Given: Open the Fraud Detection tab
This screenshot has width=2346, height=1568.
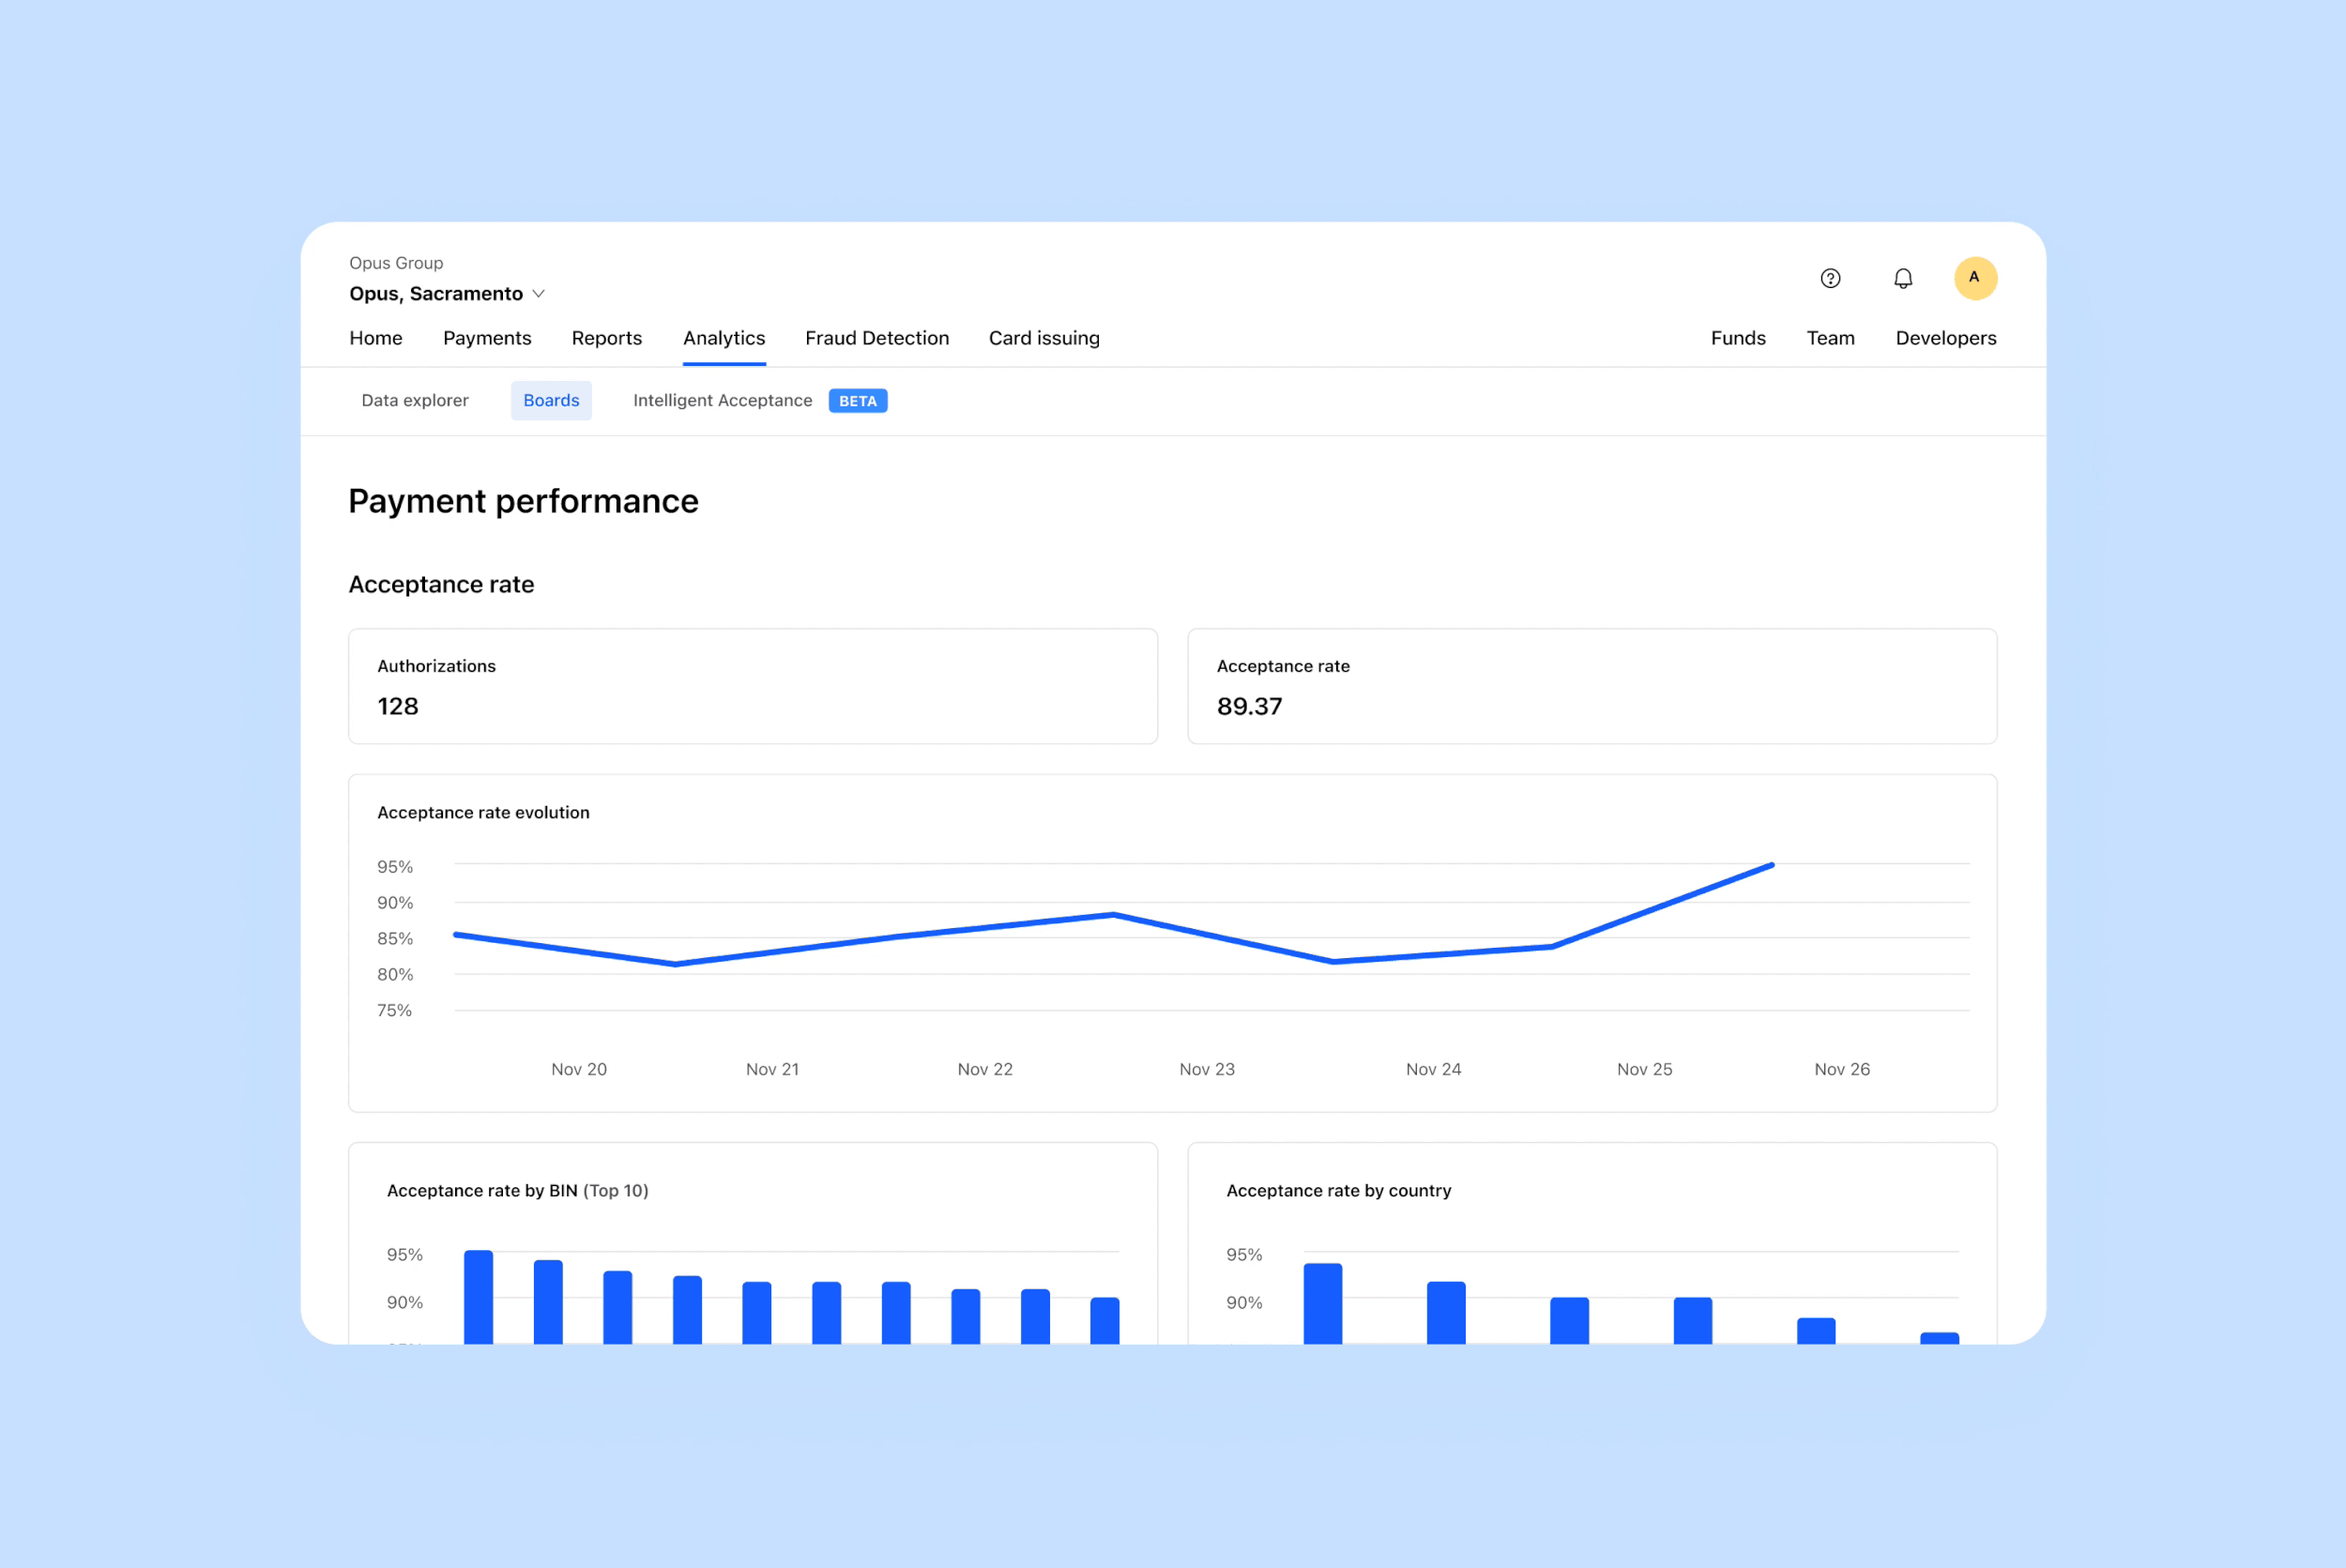Looking at the screenshot, I should 877,338.
